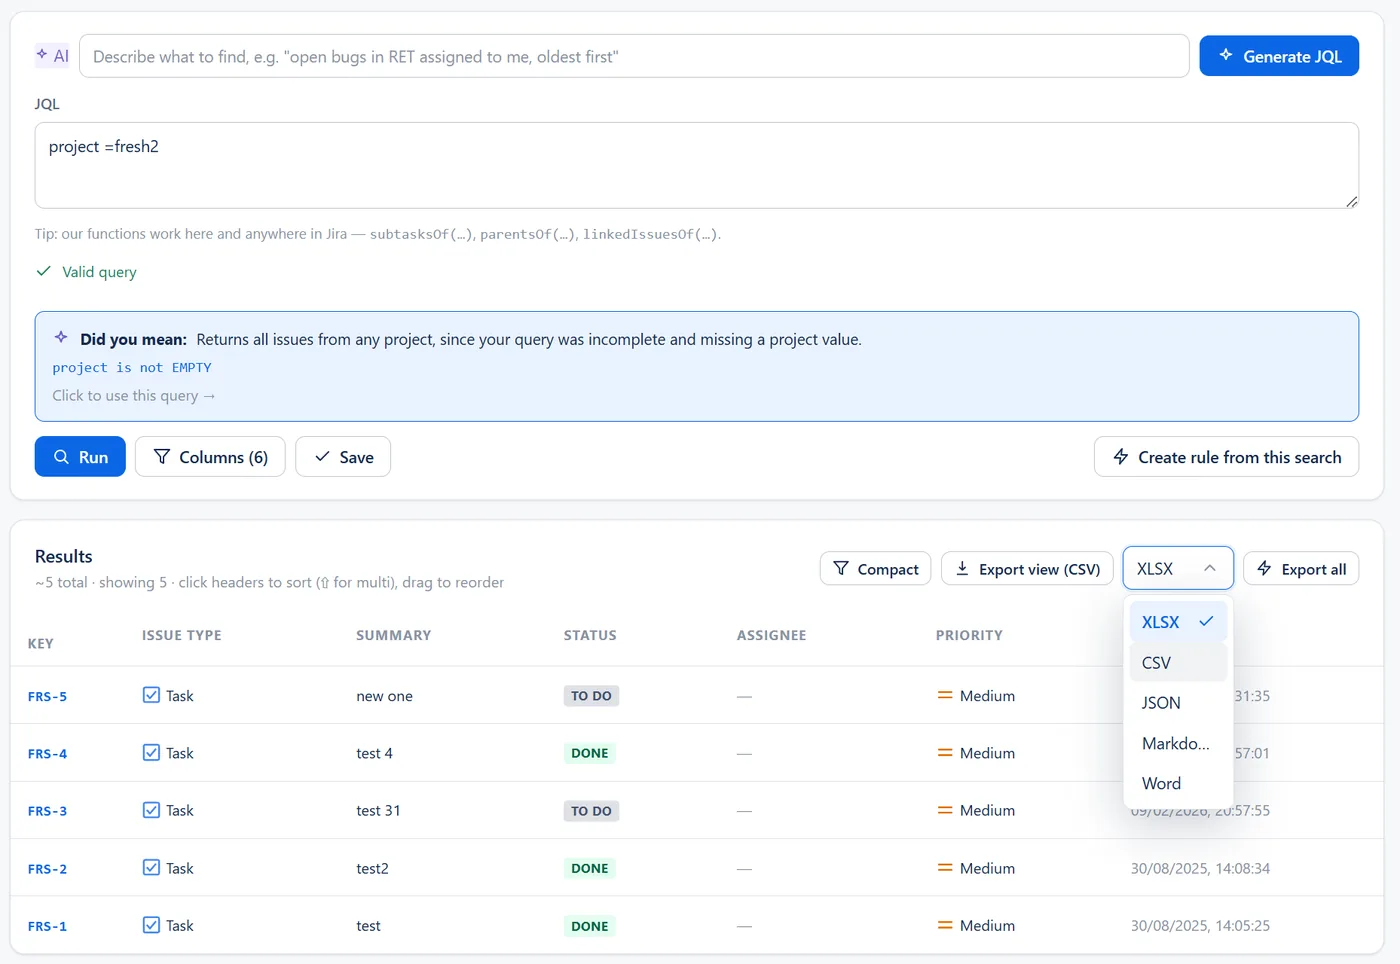Click the Medium priority icon in FRS-5 row
Viewport: 1400px width, 964px height.
(944, 695)
